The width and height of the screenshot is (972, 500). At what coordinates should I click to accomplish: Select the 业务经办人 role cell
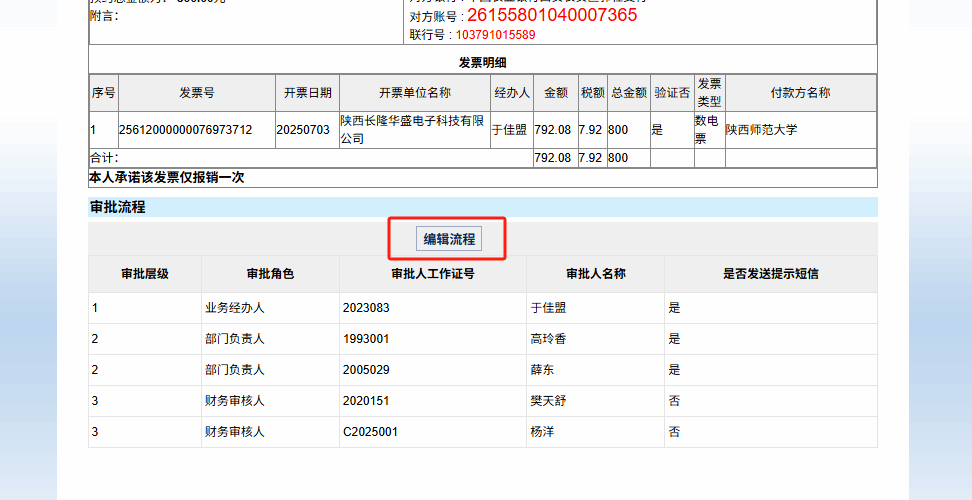click(x=234, y=308)
